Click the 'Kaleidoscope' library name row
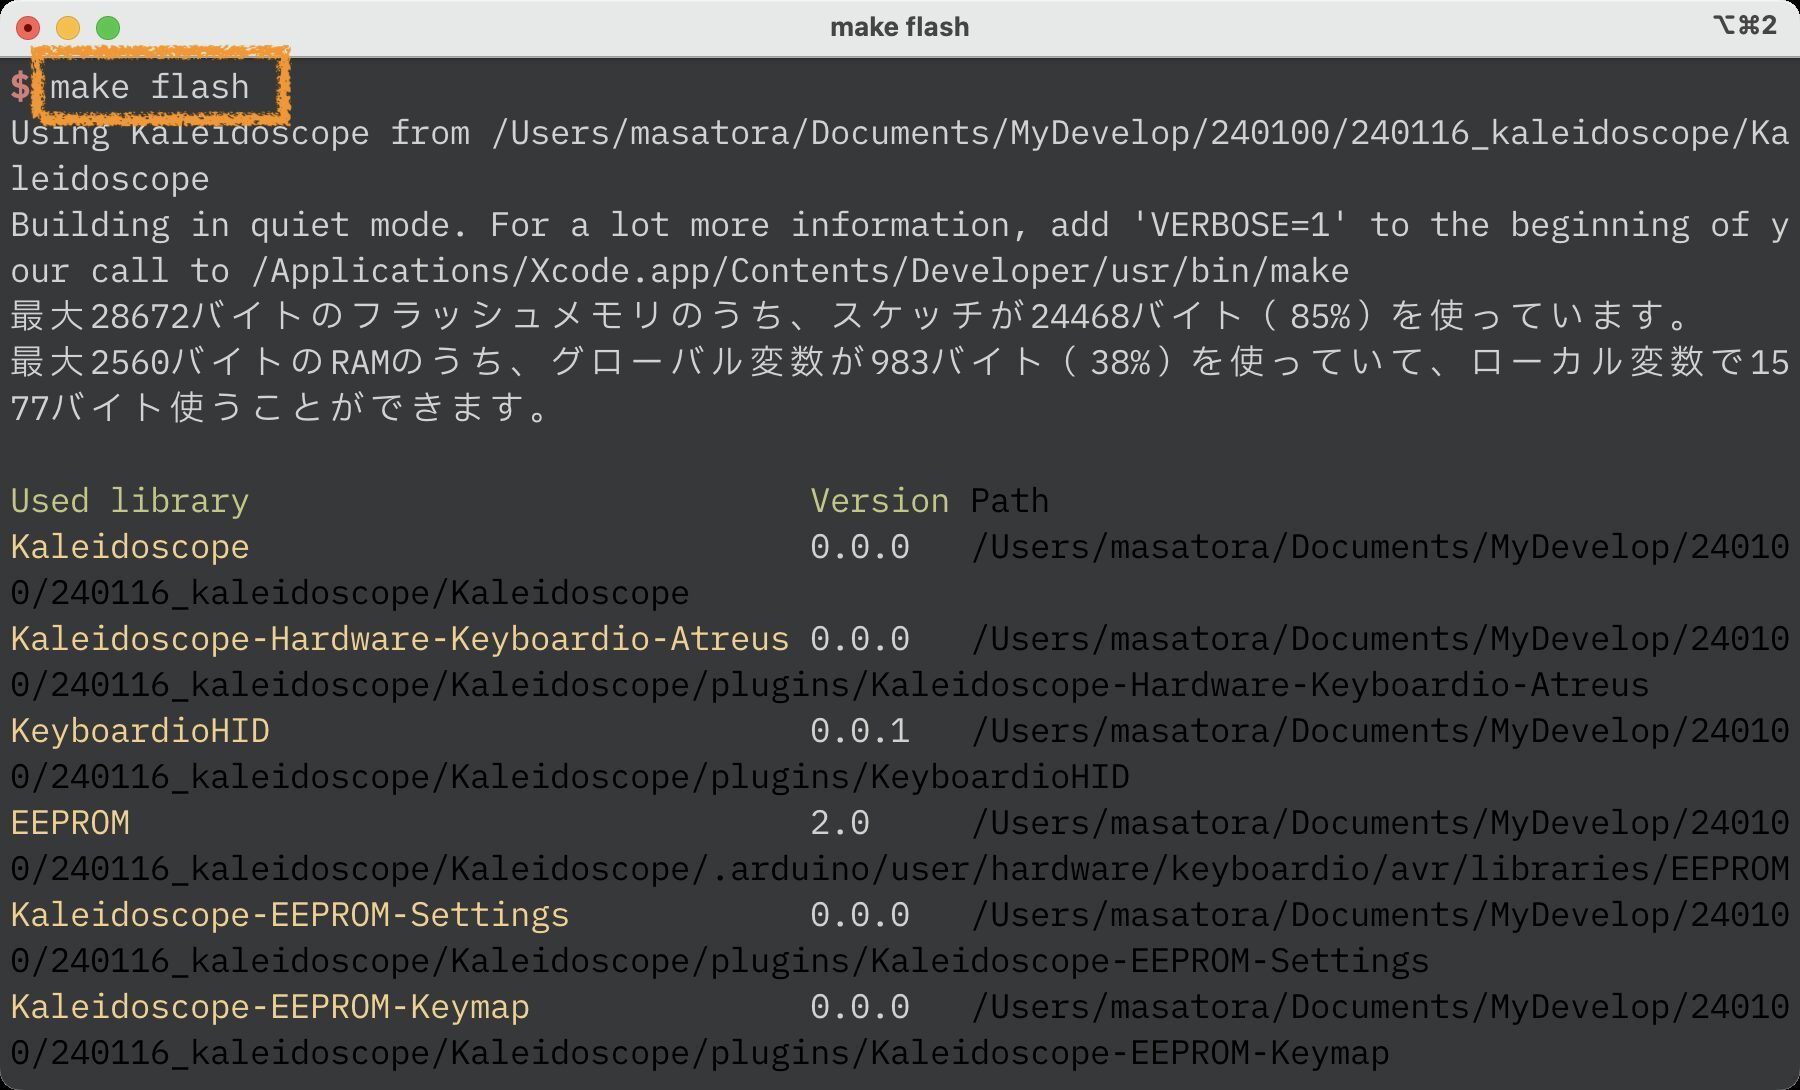 tap(130, 547)
